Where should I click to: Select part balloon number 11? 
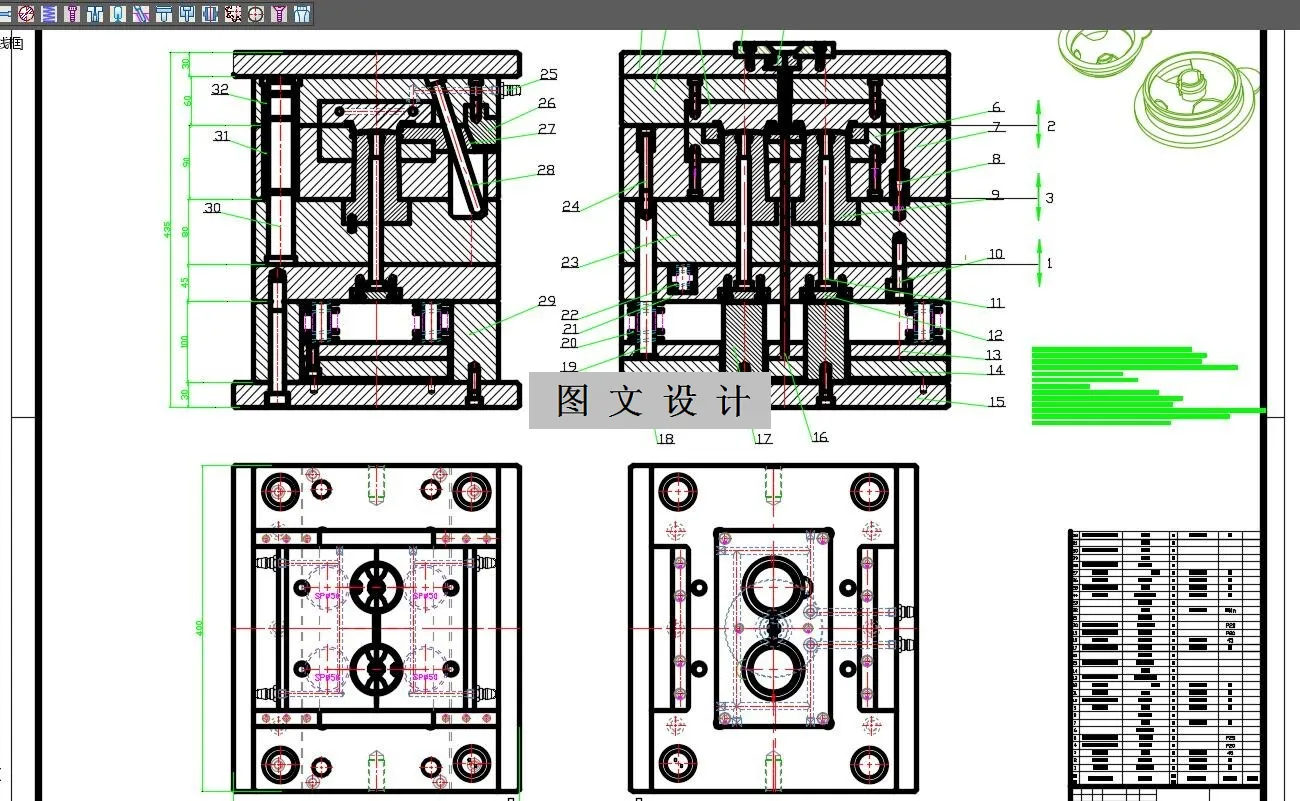(996, 303)
